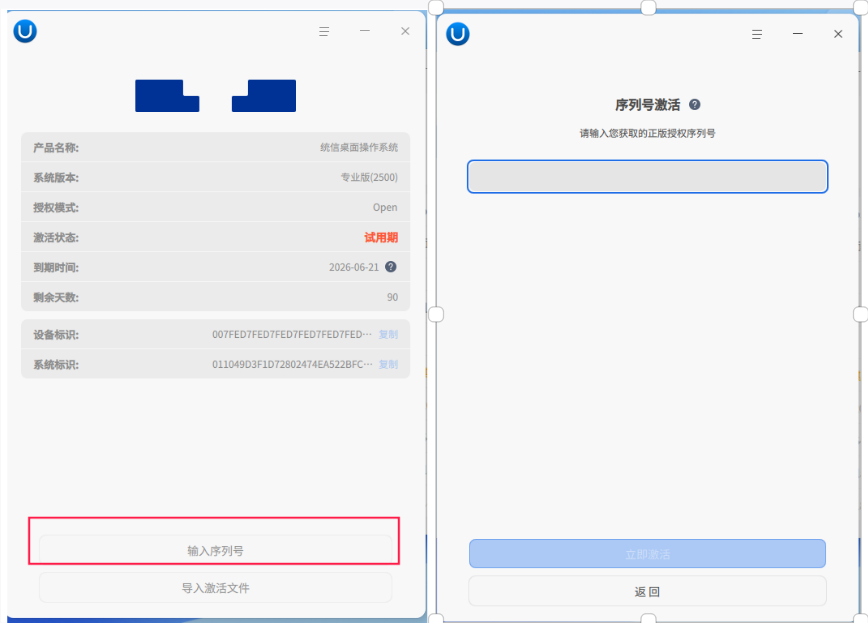The image size is (868, 623).
Task: Click the 系统标识 label
Action: pos(56,365)
